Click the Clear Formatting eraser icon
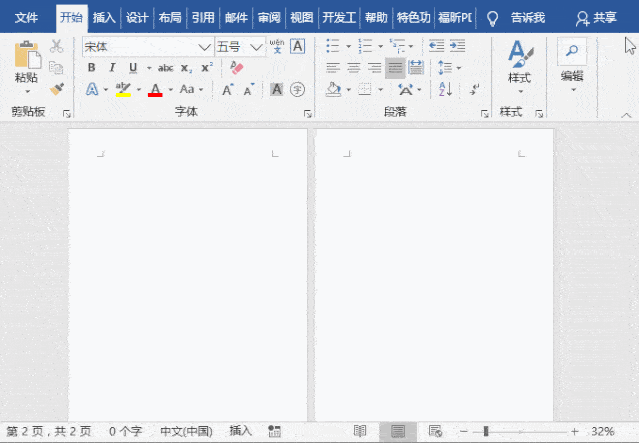Viewport: 639px width, 443px height. pyautogui.click(x=237, y=67)
